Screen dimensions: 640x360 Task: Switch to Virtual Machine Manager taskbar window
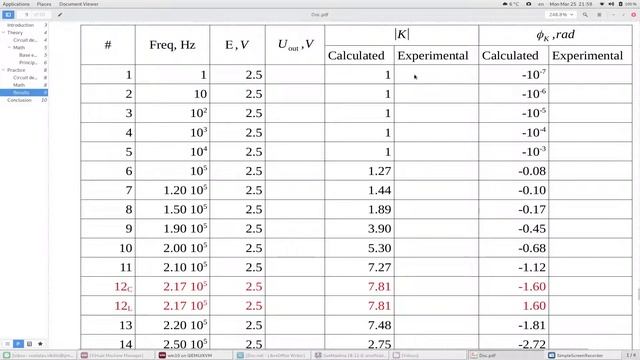click(x=116, y=355)
